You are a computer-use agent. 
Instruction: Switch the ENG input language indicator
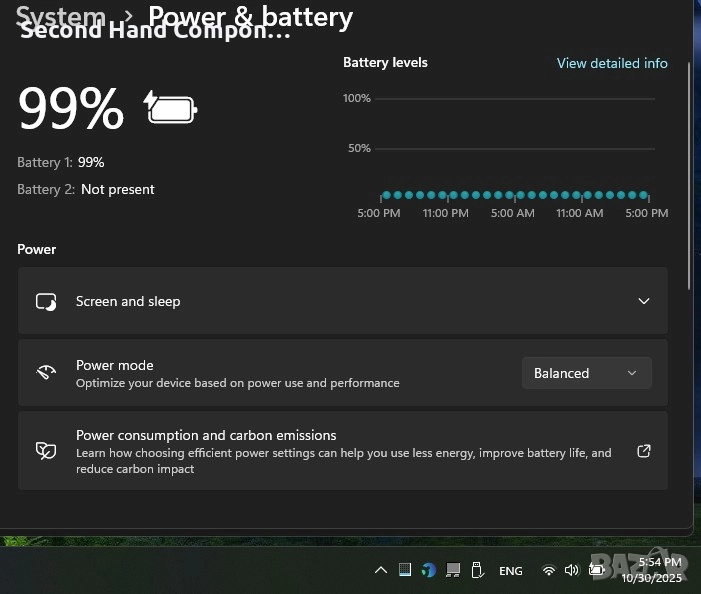click(510, 570)
